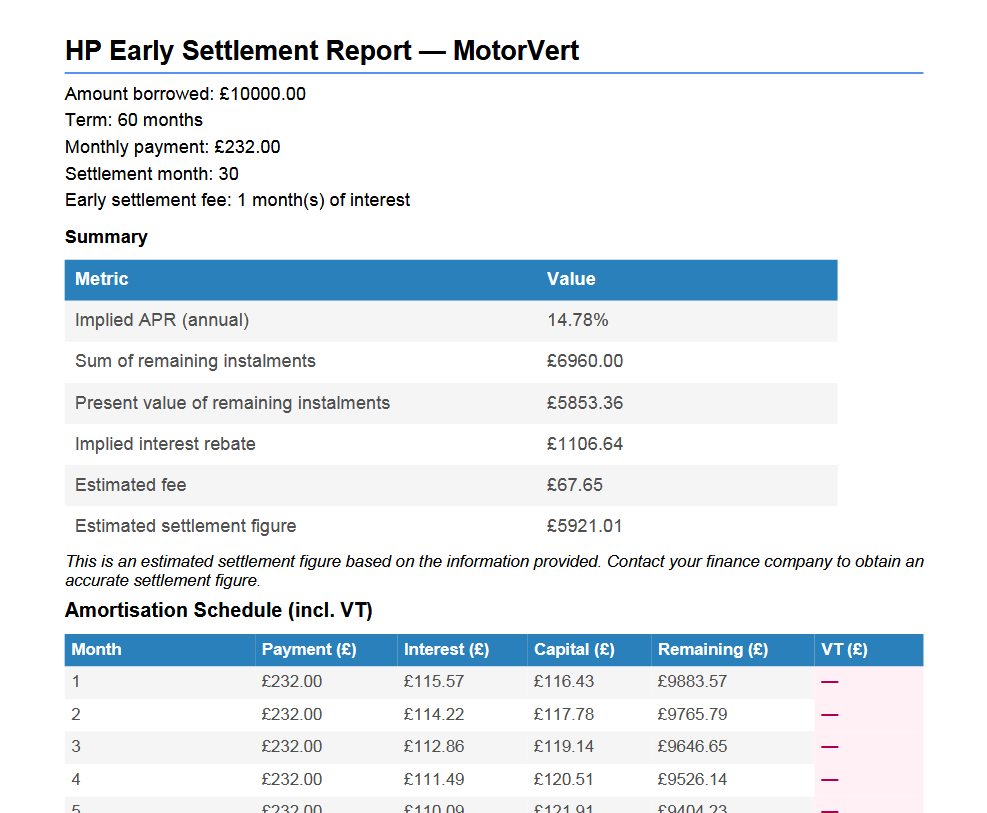Select capital amount £120.51 in month 4
Screen dimensions: 987x813
coord(564,779)
